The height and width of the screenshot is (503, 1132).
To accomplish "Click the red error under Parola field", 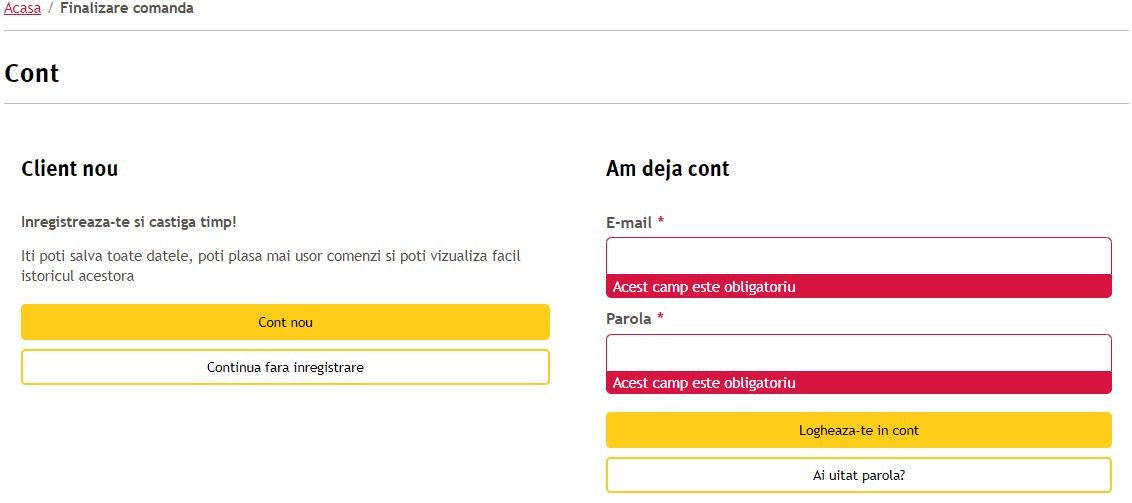I will point(858,382).
